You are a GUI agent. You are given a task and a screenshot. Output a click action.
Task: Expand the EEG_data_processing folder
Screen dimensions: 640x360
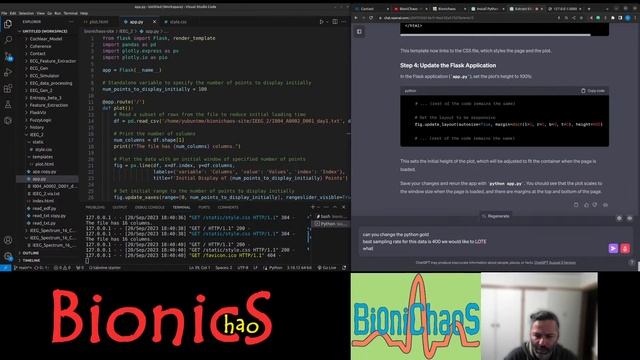51,83
